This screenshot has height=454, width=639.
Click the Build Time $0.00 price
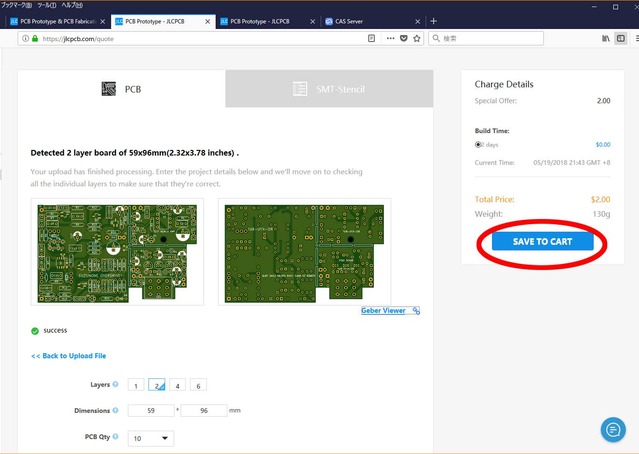coord(603,145)
